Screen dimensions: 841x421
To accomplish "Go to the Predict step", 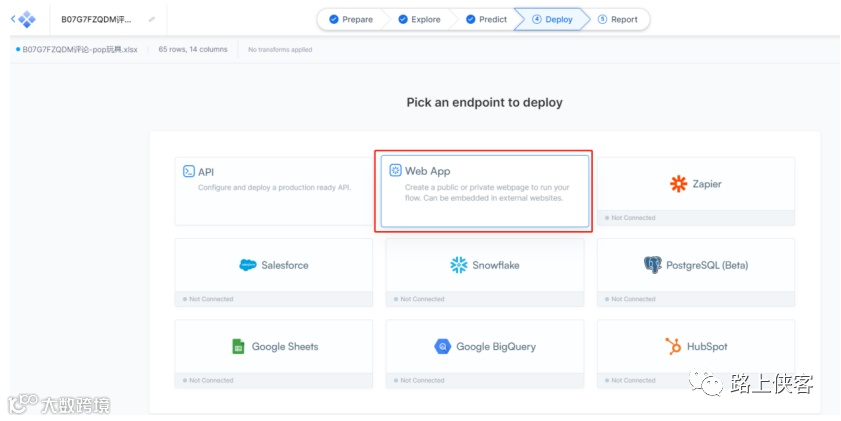I will [486, 19].
